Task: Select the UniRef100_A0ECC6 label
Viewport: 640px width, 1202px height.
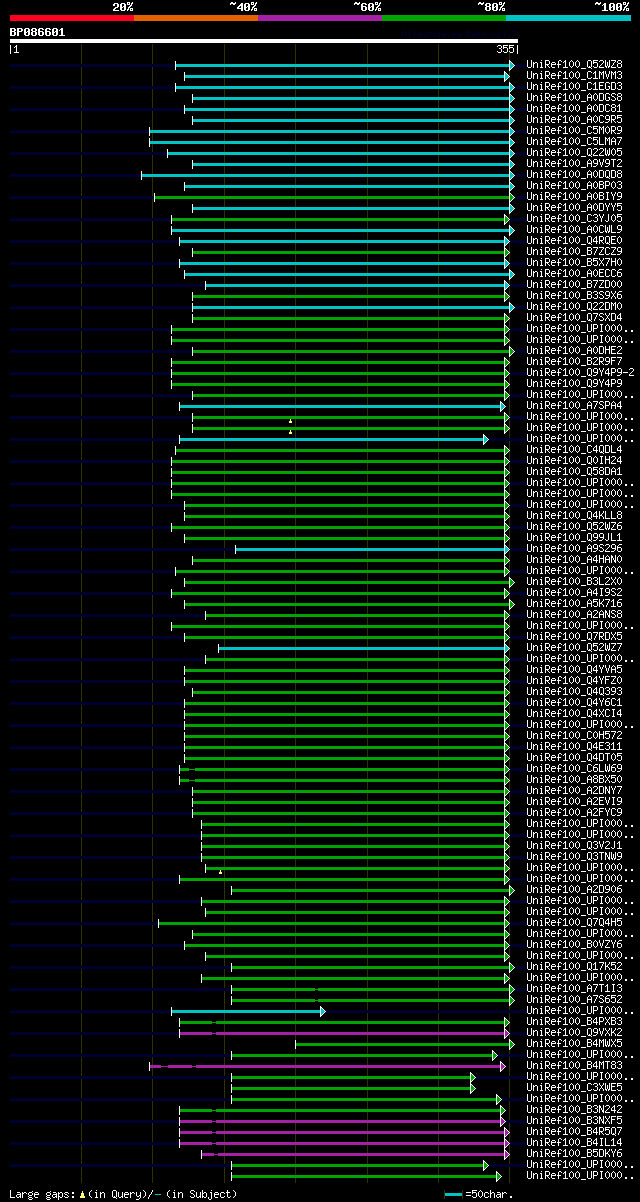Action: [574, 273]
